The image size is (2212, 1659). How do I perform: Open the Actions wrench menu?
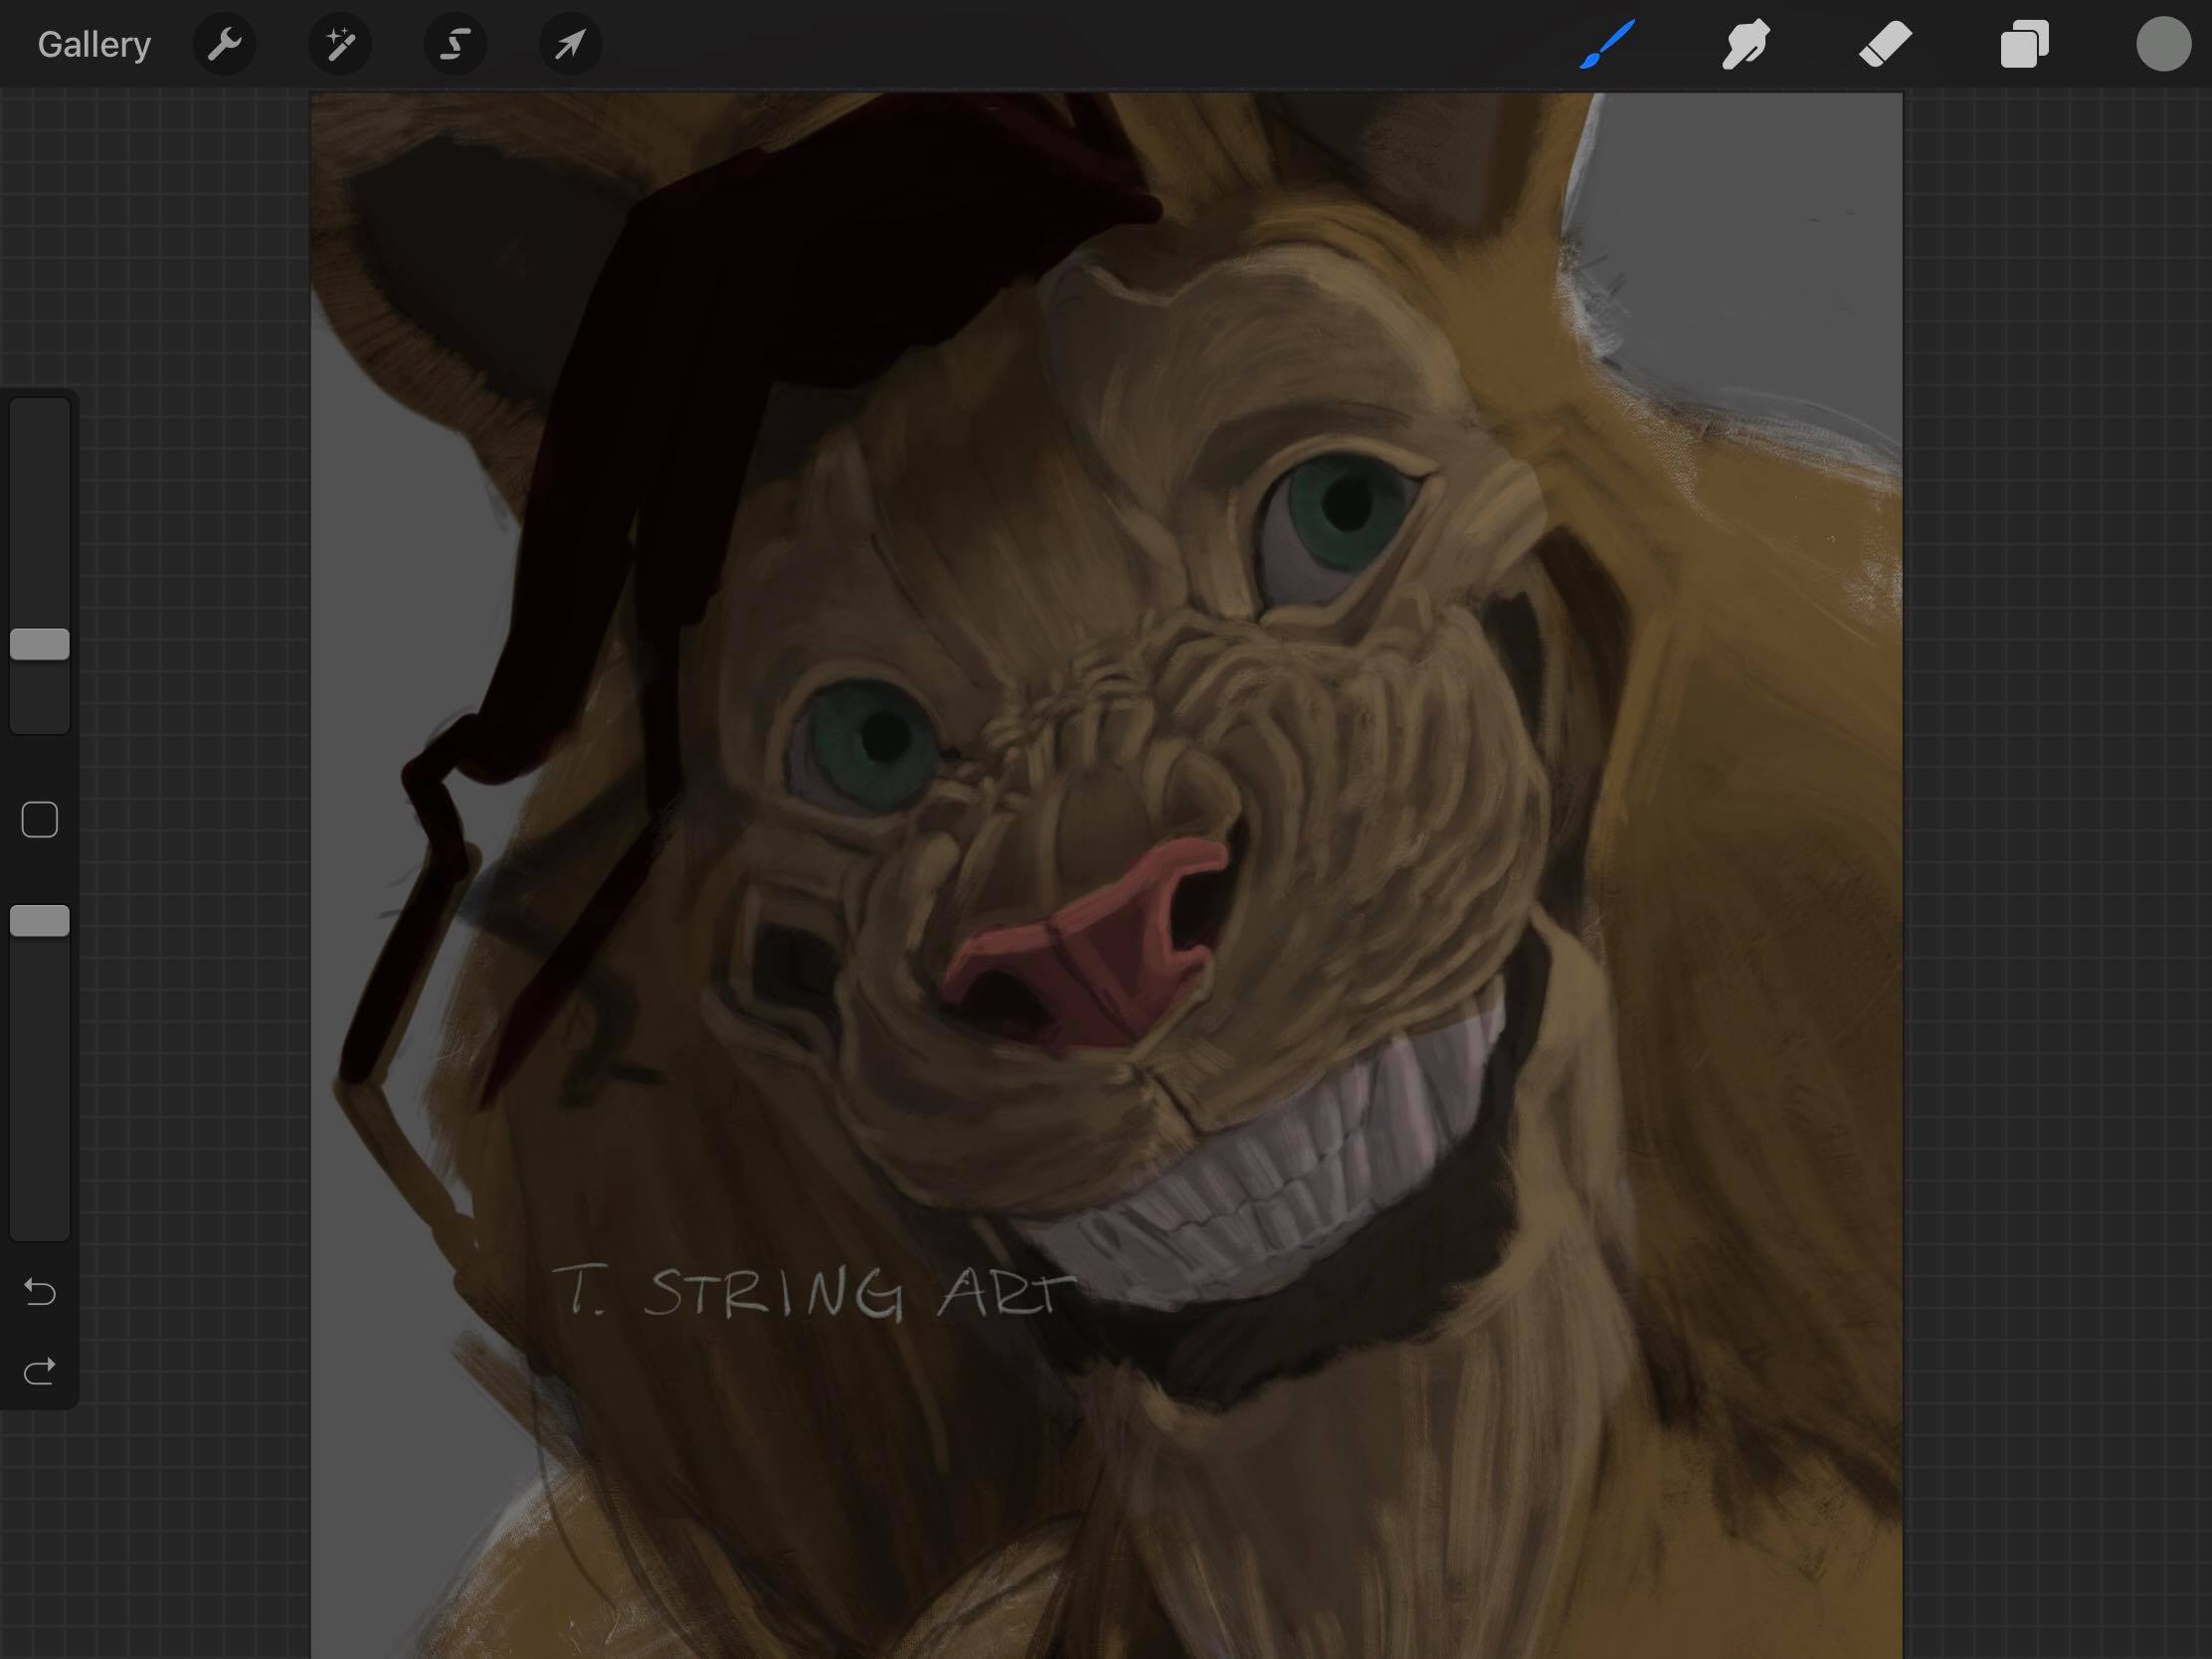[225, 44]
